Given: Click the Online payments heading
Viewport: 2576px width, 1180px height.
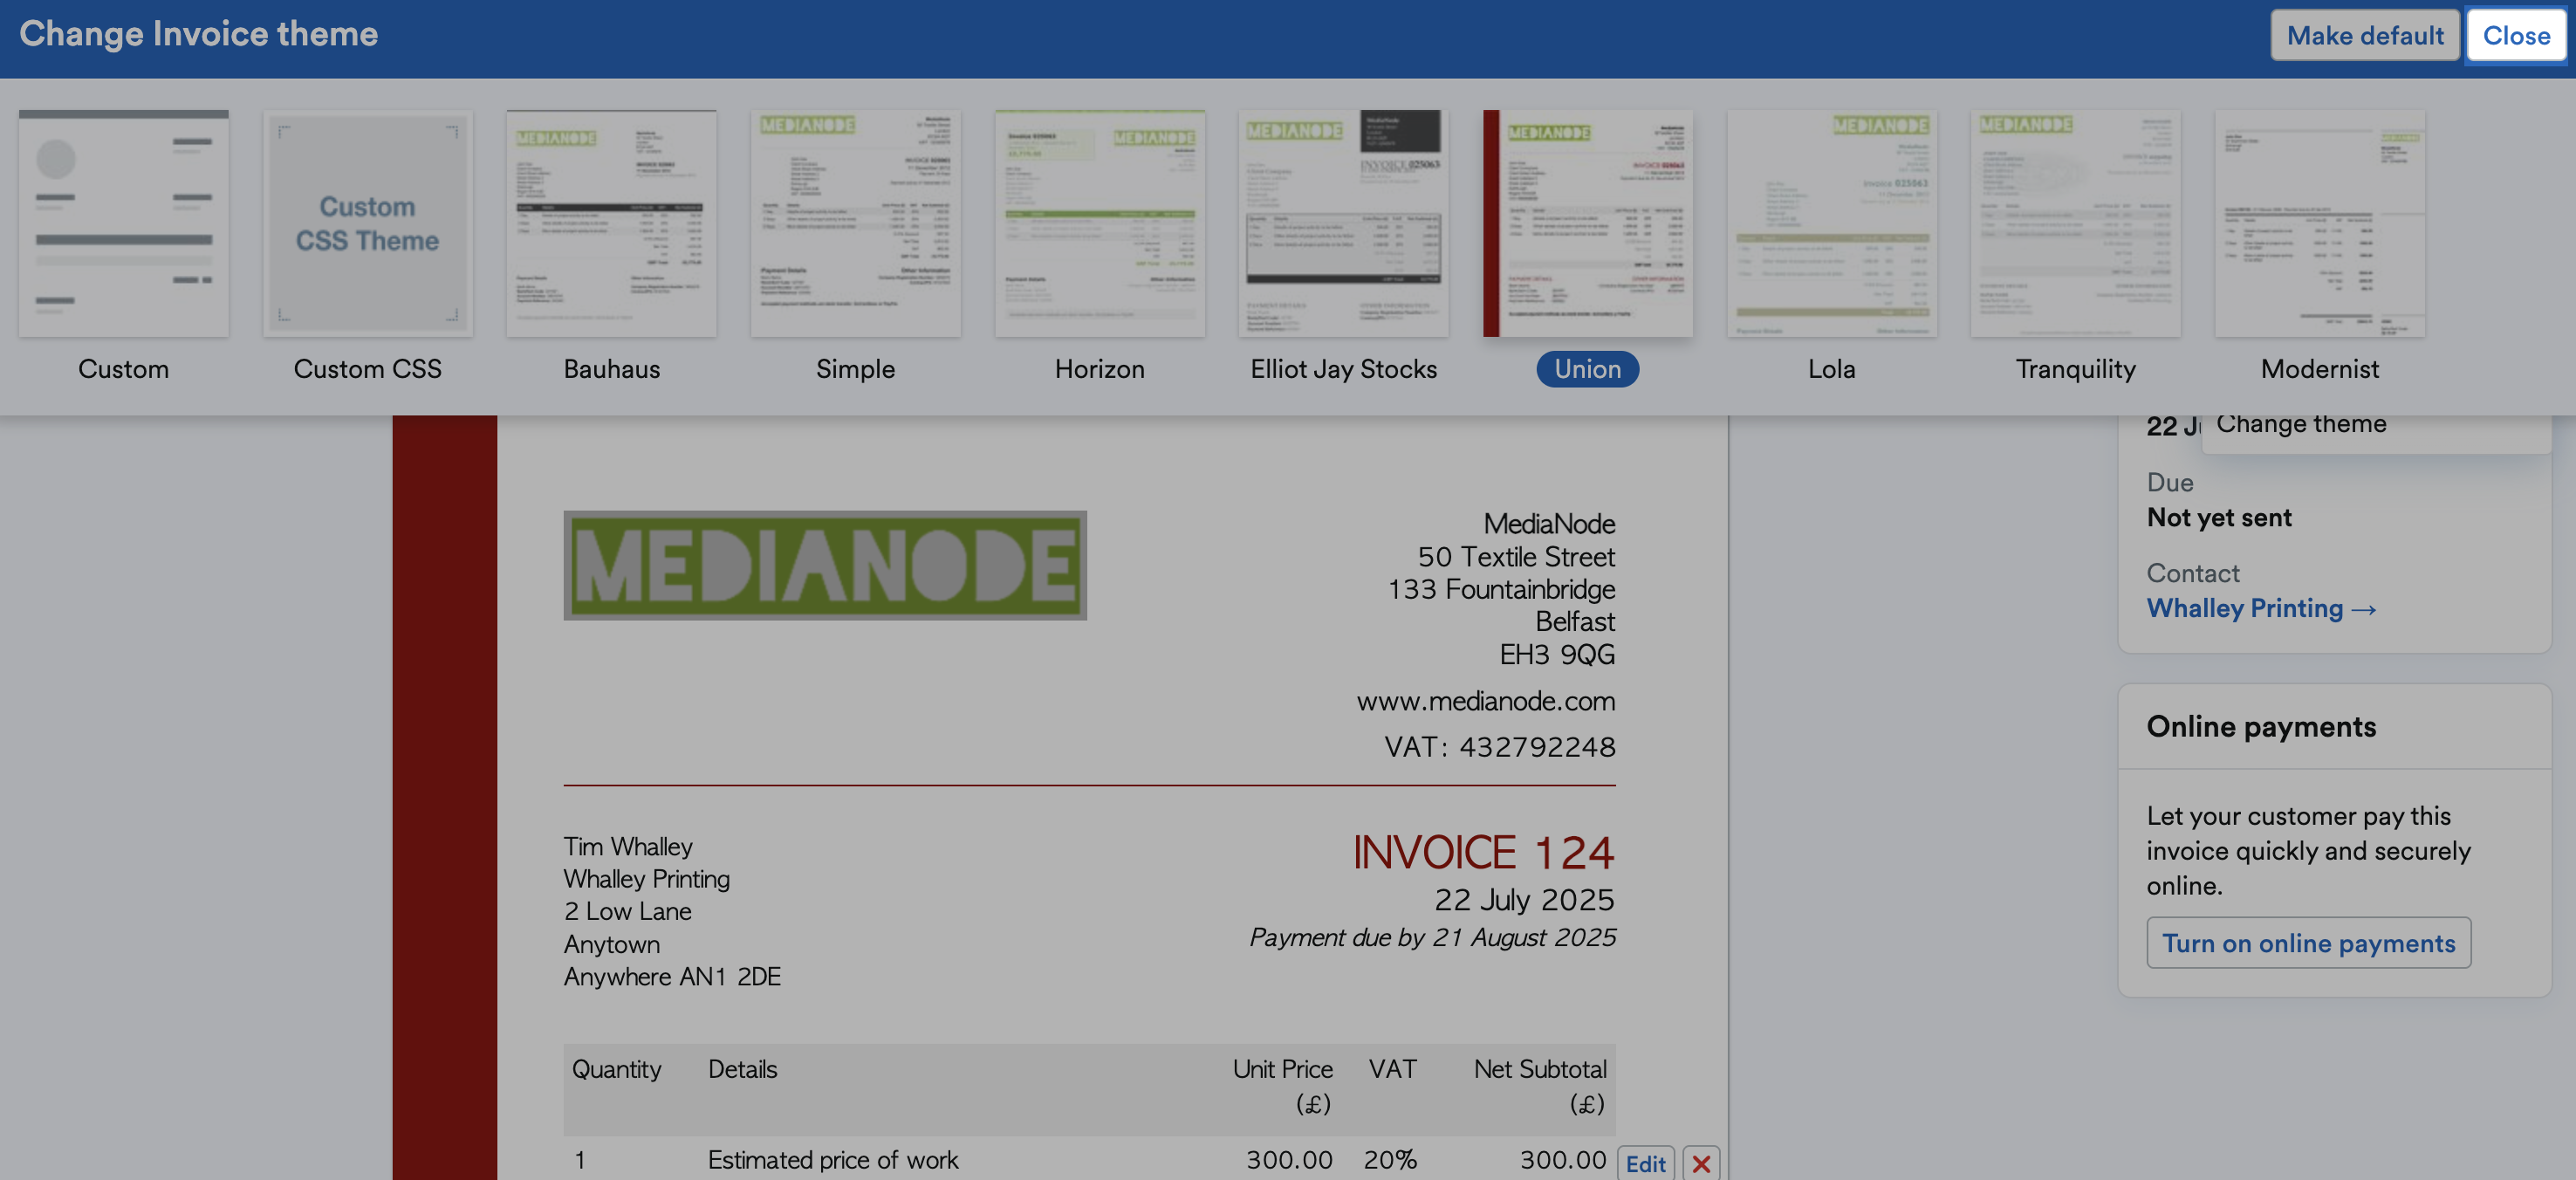Looking at the screenshot, I should [x=2261, y=726].
